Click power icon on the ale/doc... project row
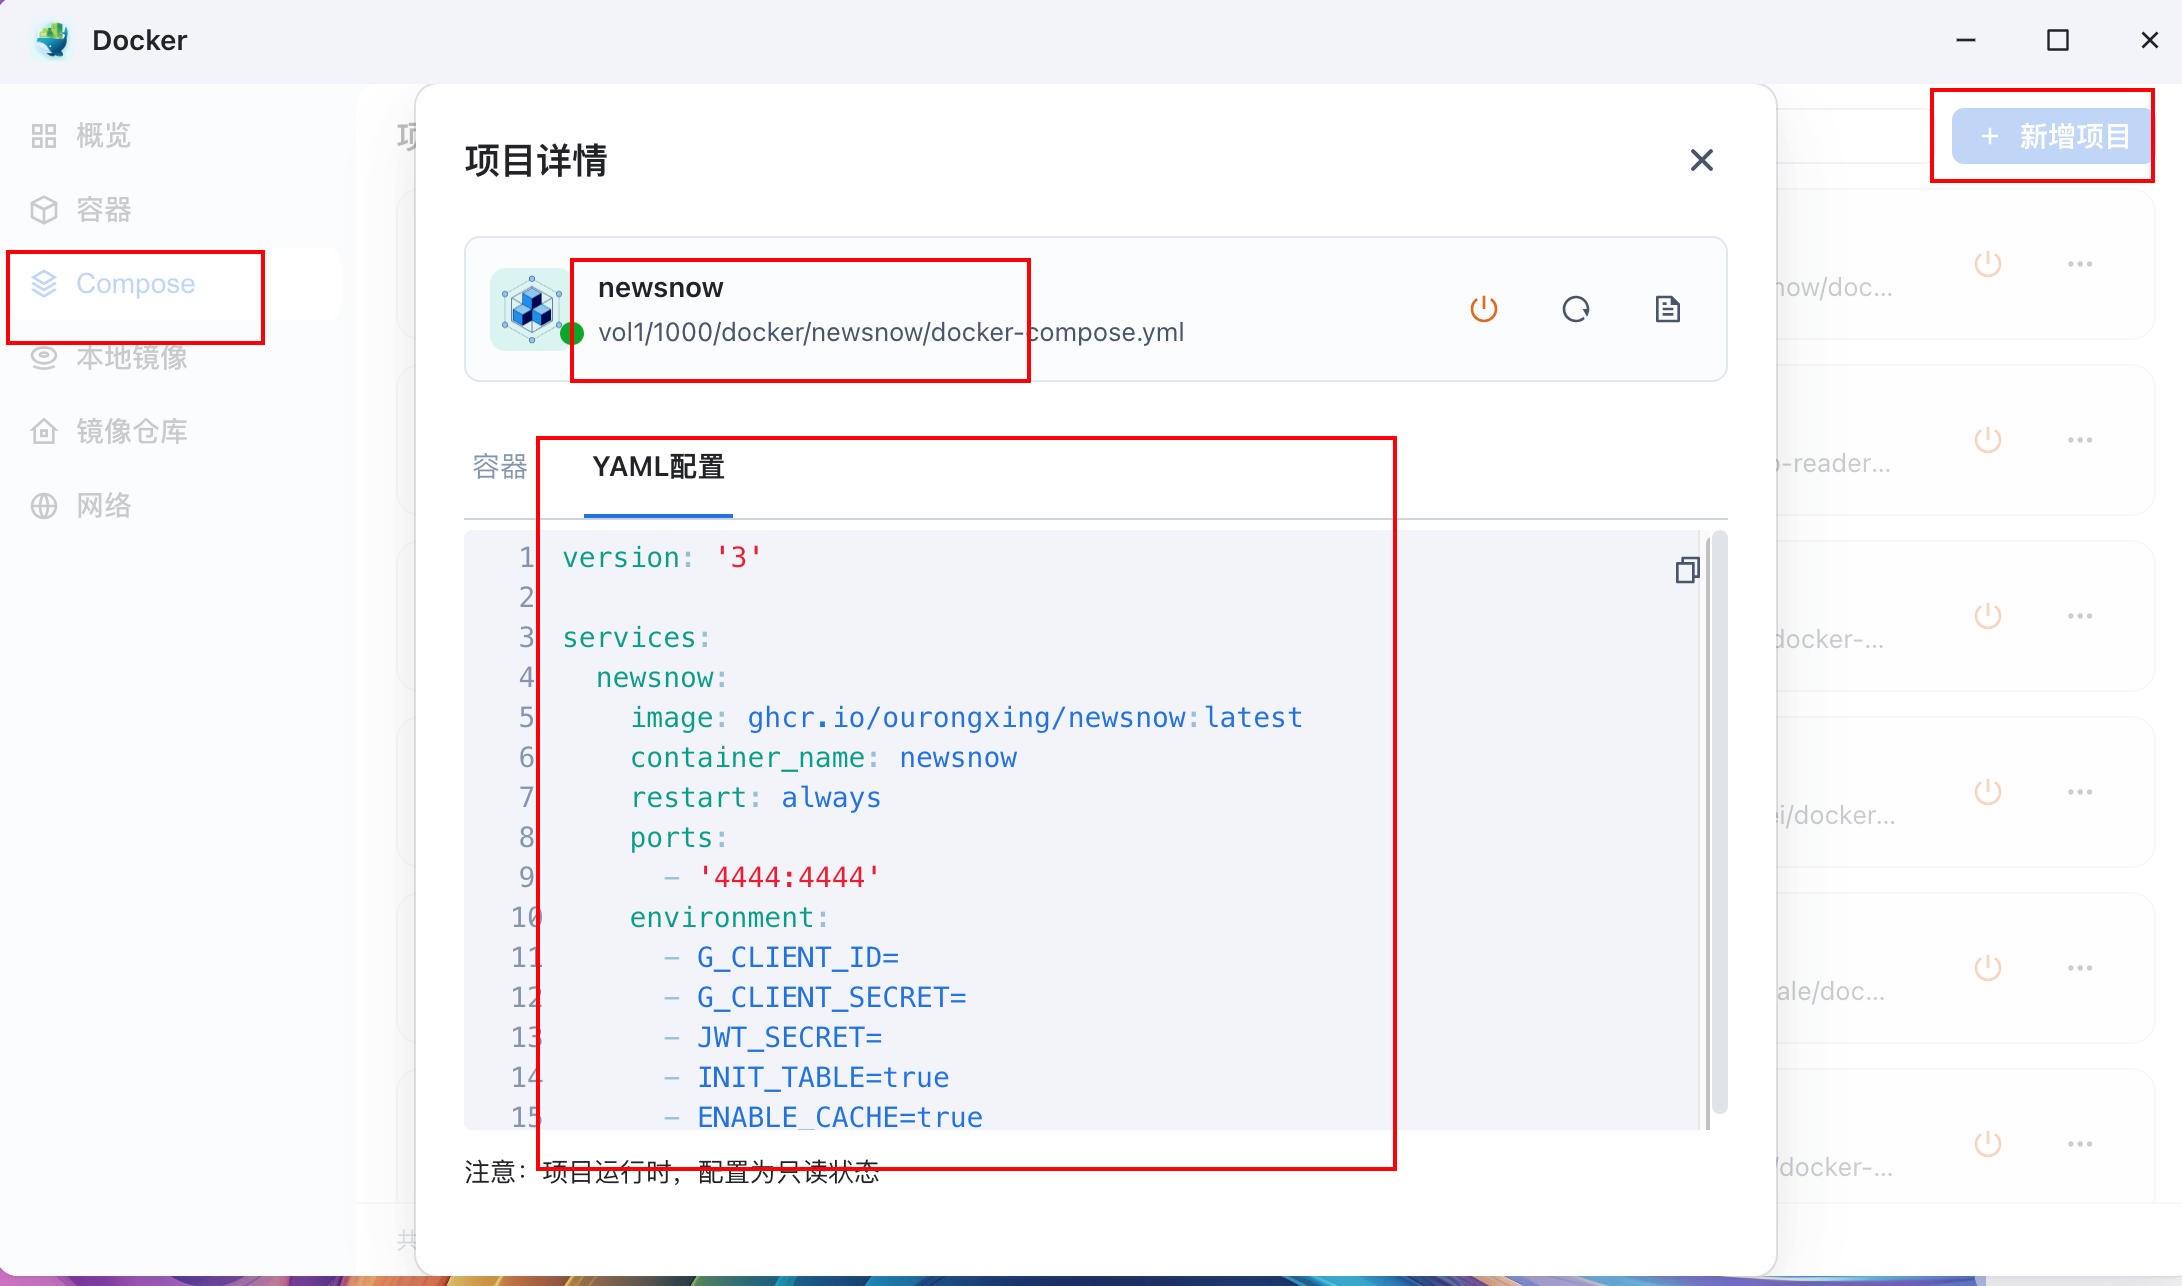The width and height of the screenshot is (2182, 1286). click(1988, 968)
